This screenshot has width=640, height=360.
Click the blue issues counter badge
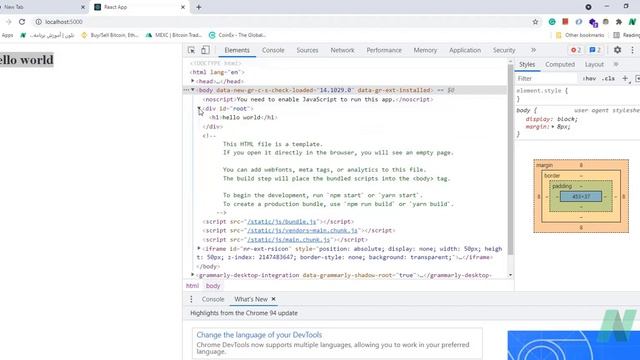click(x=595, y=50)
